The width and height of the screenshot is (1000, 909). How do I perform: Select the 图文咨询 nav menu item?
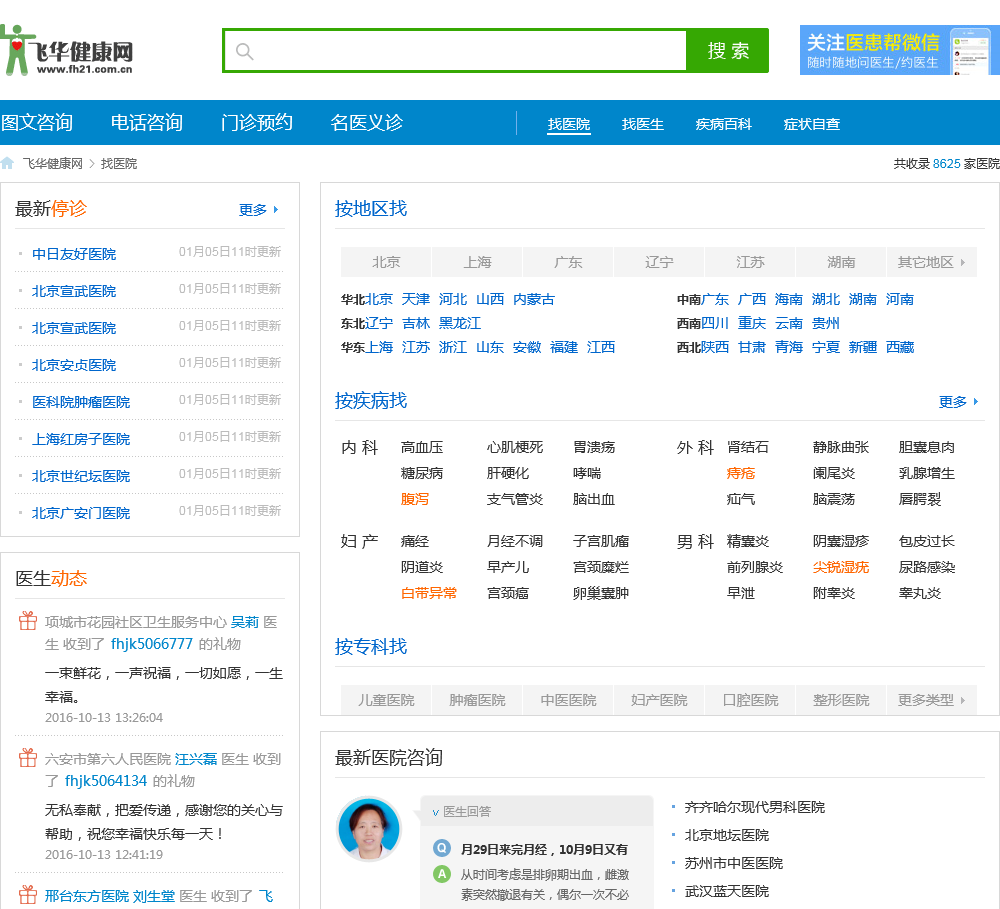click(x=37, y=123)
